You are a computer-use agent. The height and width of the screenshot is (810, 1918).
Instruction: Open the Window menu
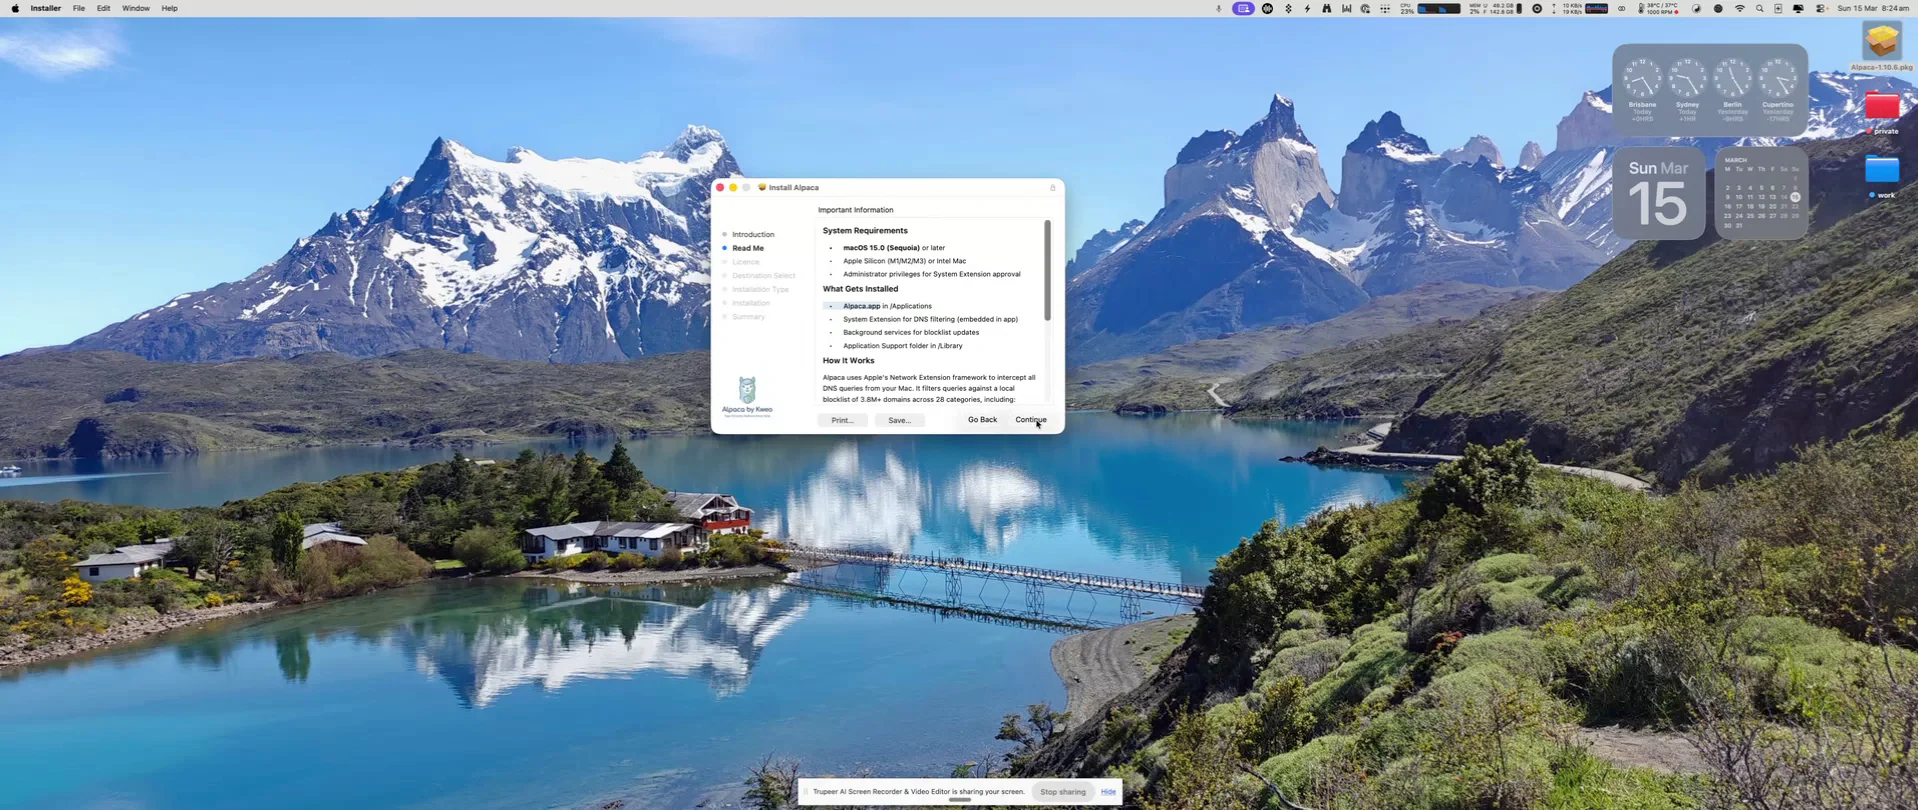(x=135, y=8)
